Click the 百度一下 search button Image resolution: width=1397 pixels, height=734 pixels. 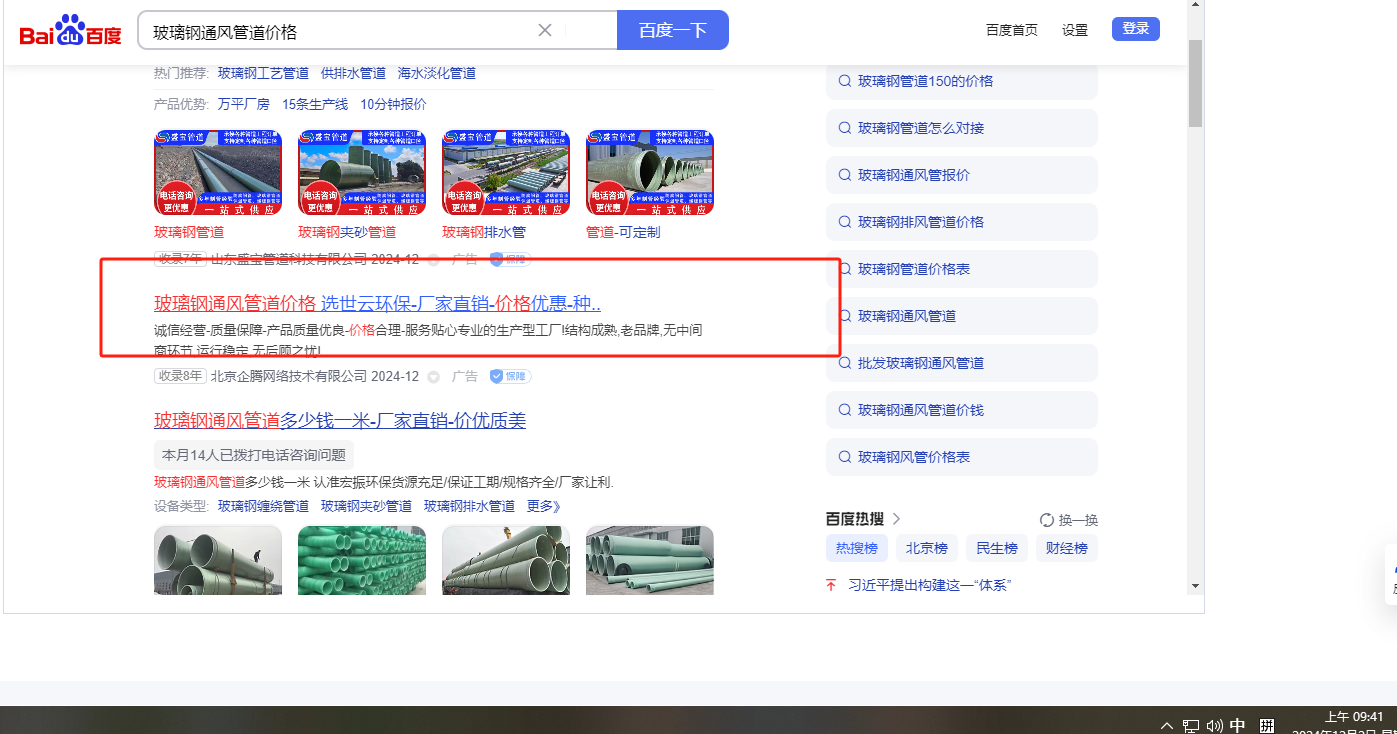click(x=673, y=30)
